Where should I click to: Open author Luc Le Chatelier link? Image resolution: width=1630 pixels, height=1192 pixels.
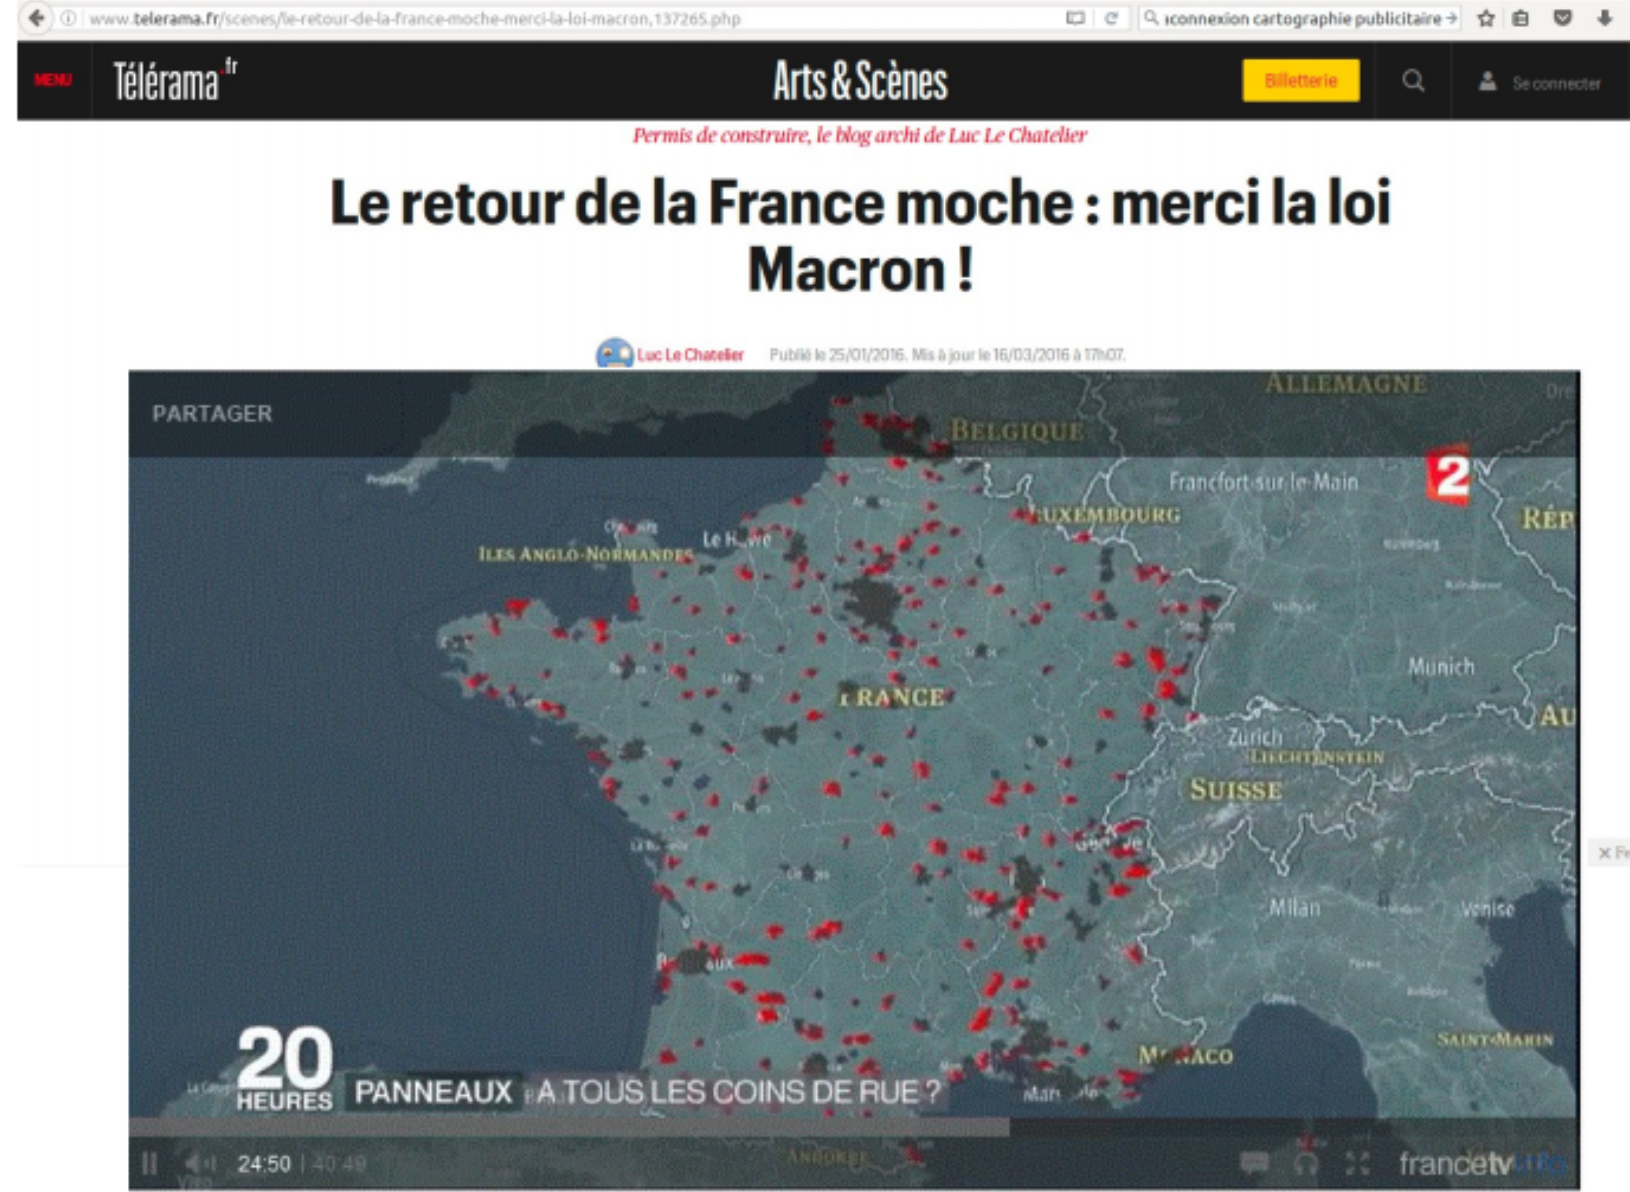coord(690,354)
